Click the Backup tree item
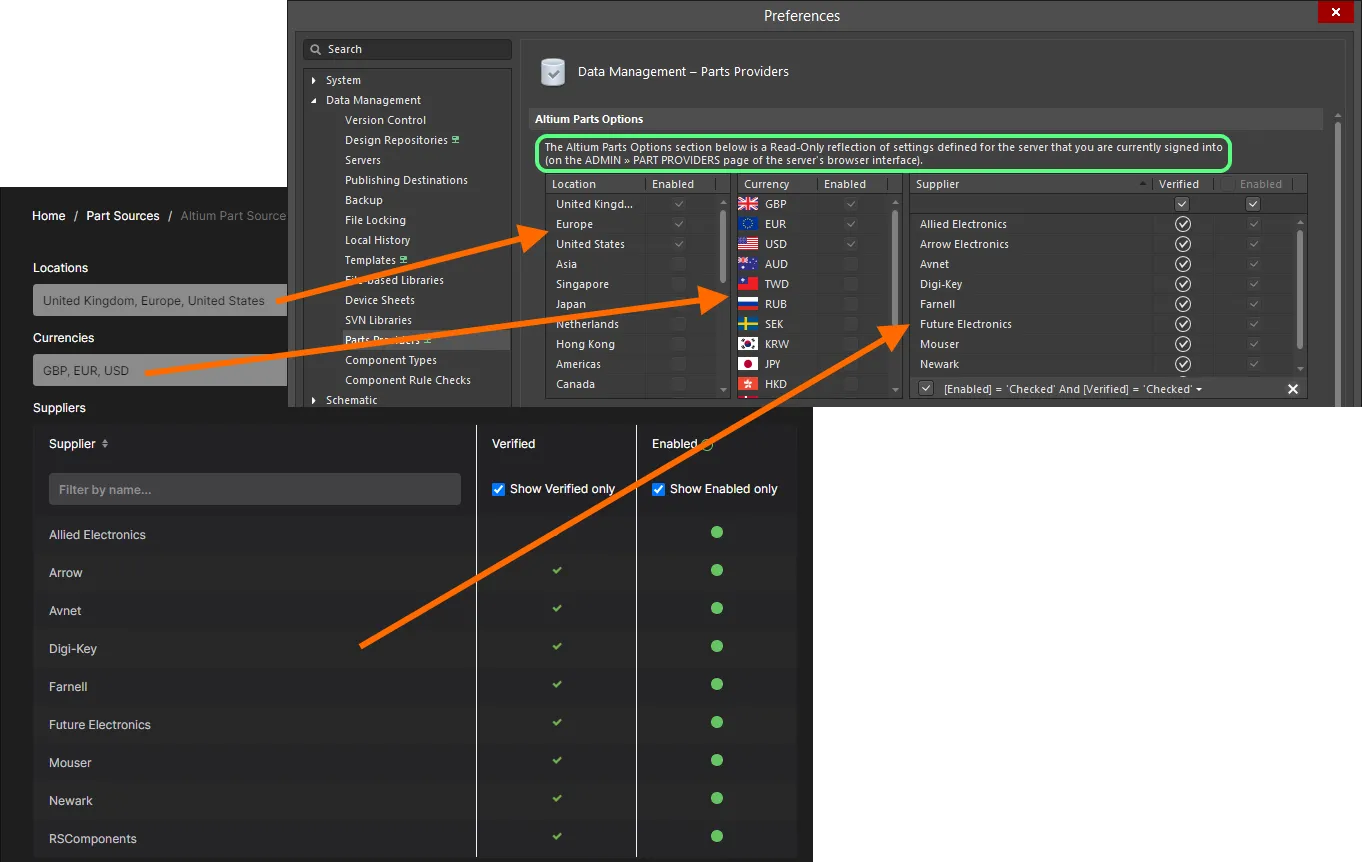This screenshot has width=1362, height=862. (364, 200)
